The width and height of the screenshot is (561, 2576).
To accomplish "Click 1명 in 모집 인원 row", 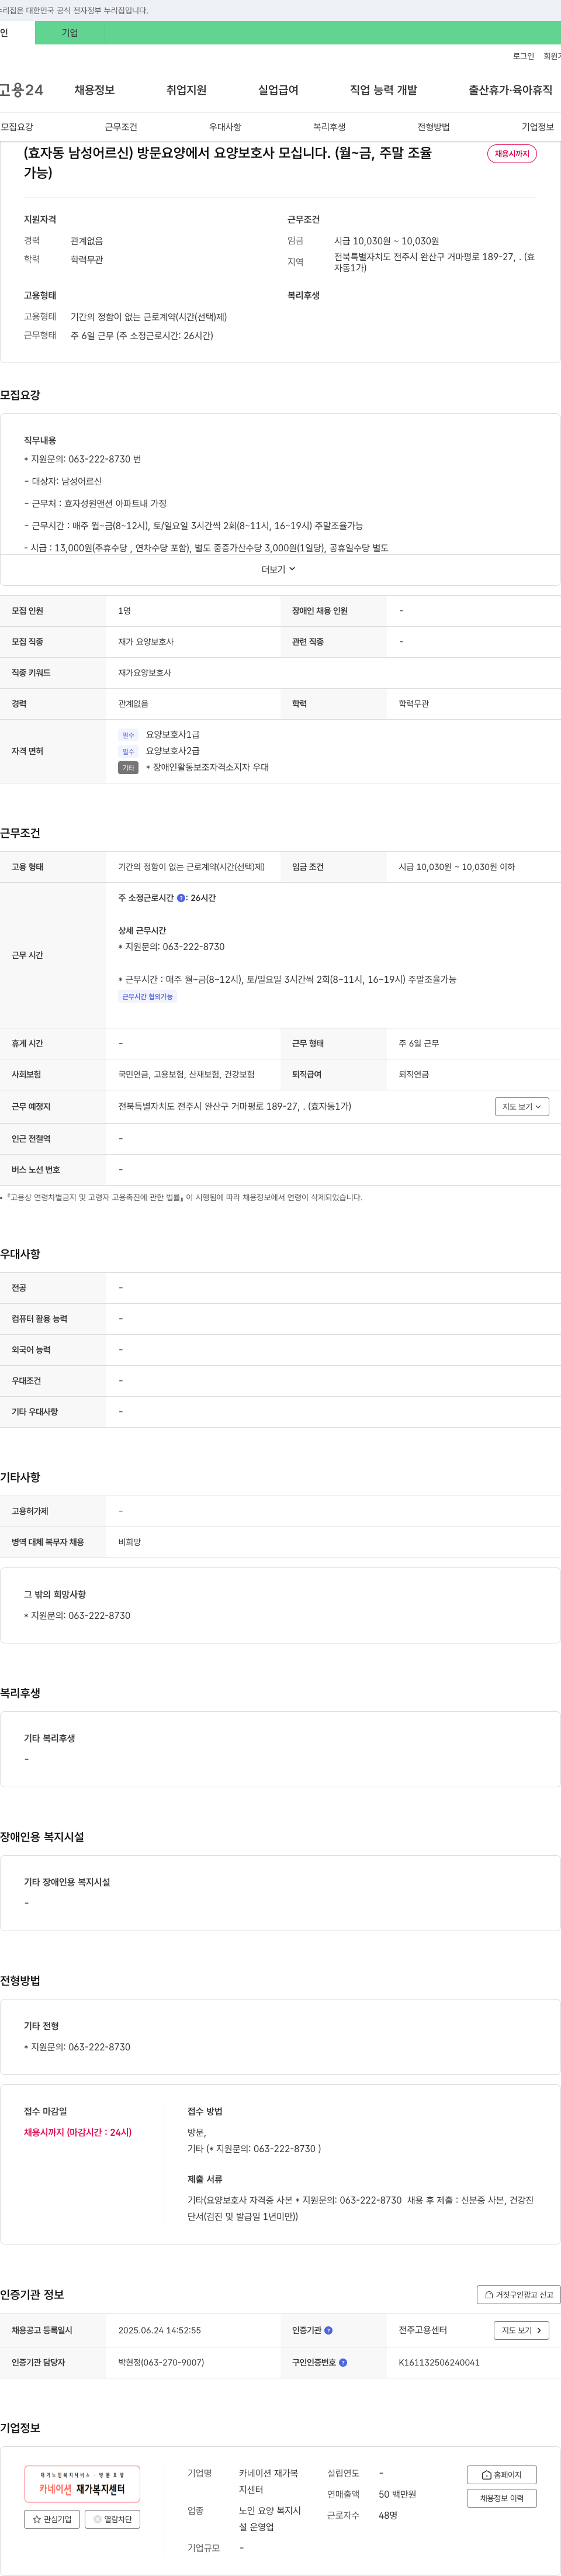I will point(124,610).
